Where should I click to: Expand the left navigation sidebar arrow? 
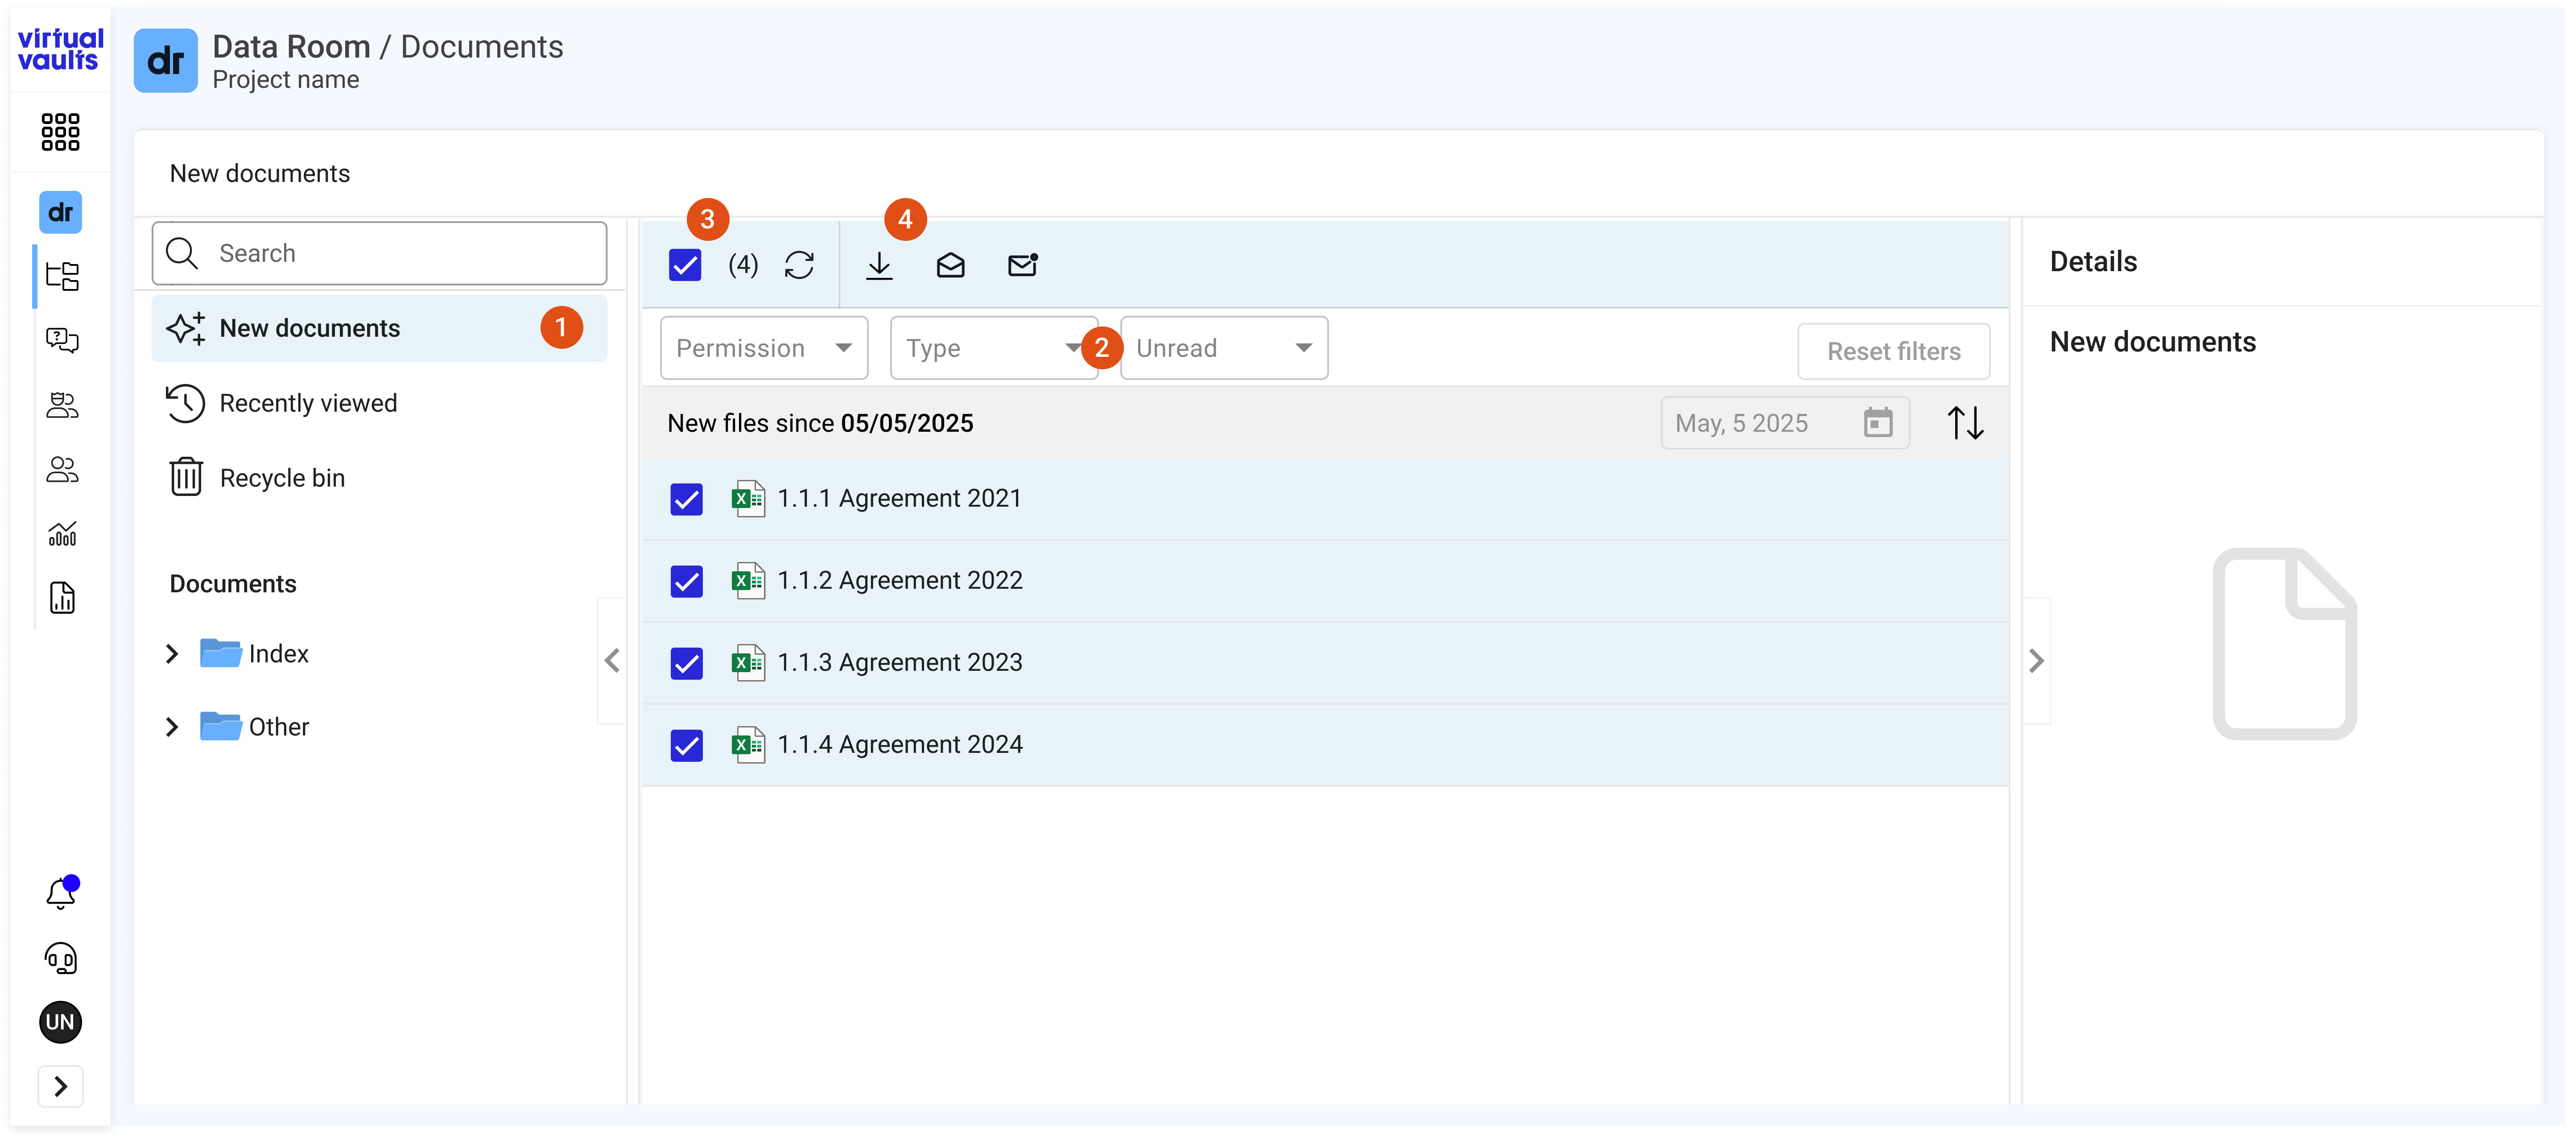60,1086
